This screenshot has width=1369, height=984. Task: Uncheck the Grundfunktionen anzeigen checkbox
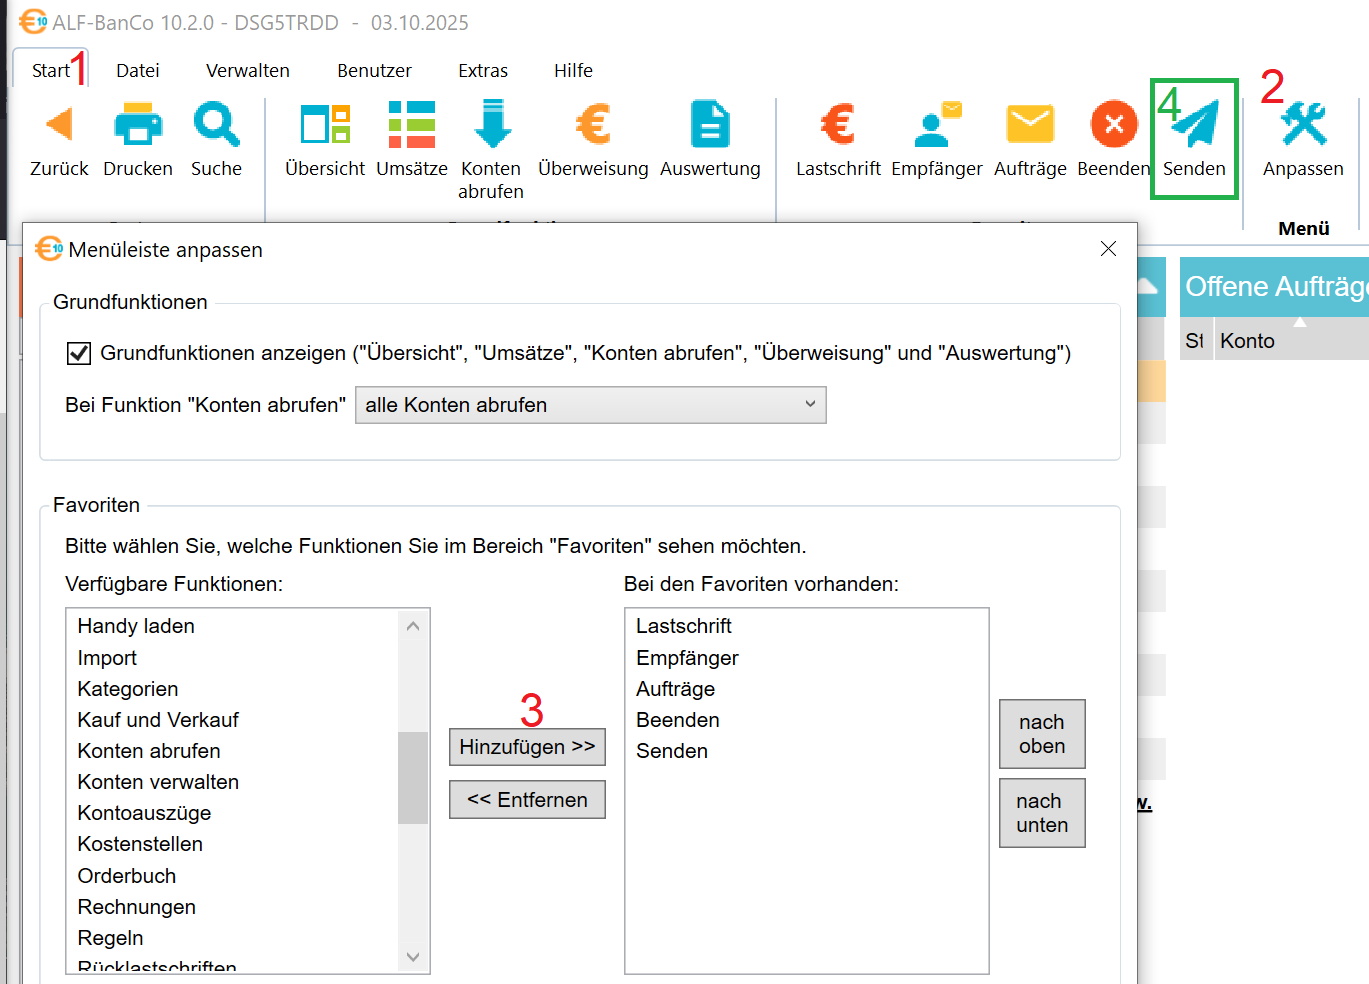[79, 353]
